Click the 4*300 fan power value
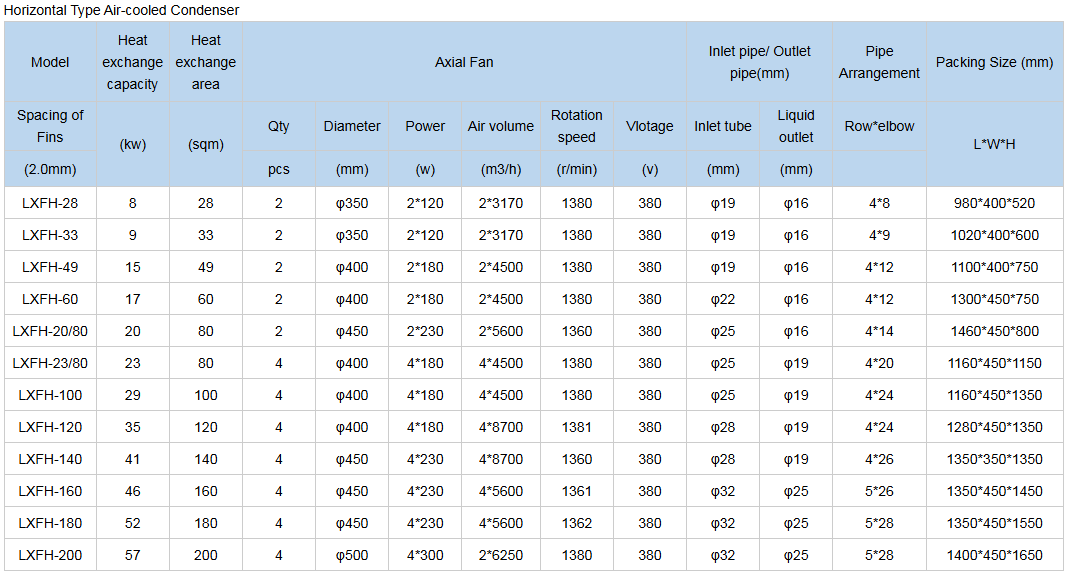 (x=425, y=555)
